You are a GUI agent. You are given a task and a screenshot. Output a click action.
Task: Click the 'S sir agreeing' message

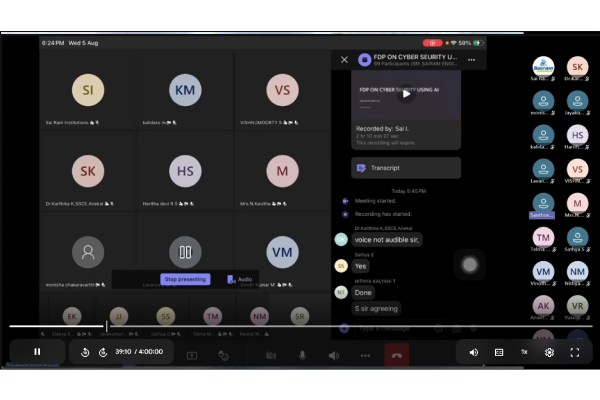pyautogui.click(x=376, y=308)
